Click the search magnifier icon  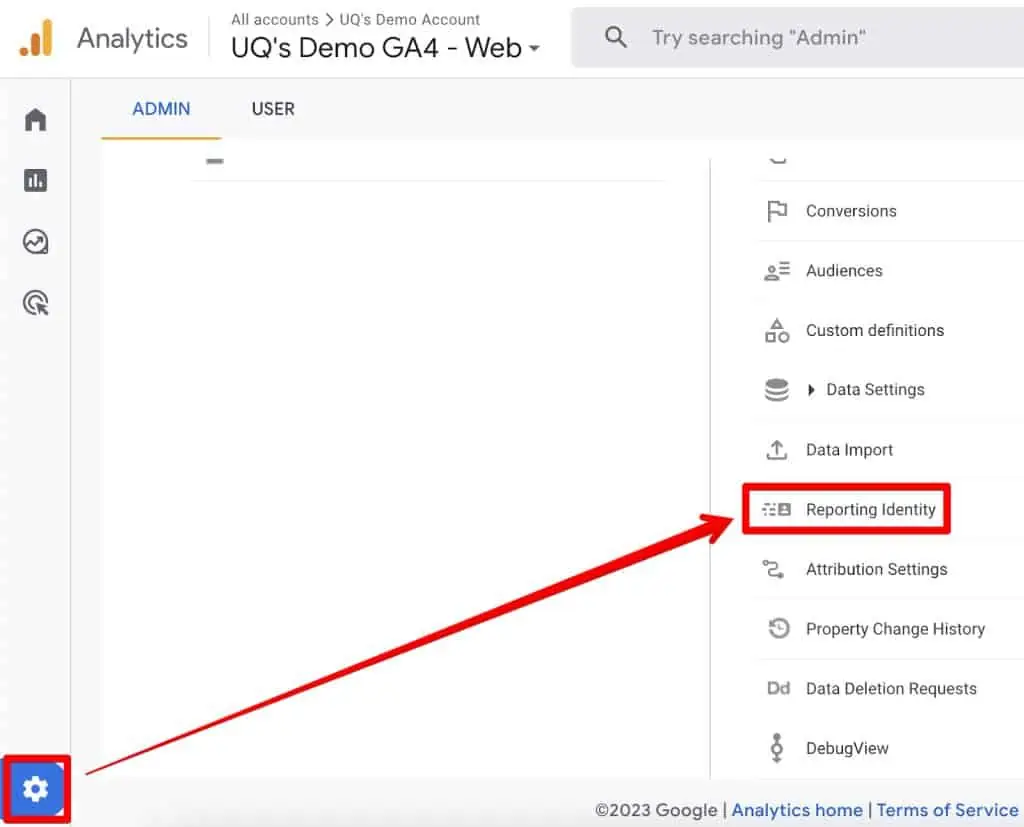(615, 37)
